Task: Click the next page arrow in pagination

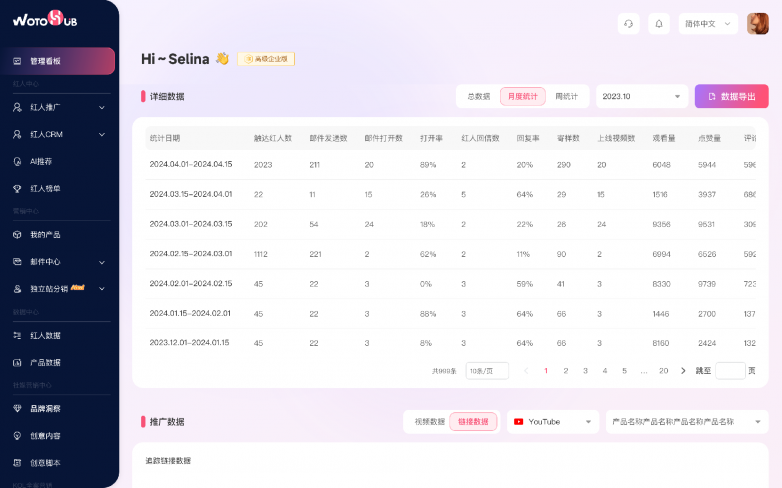Action: [683, 371]
